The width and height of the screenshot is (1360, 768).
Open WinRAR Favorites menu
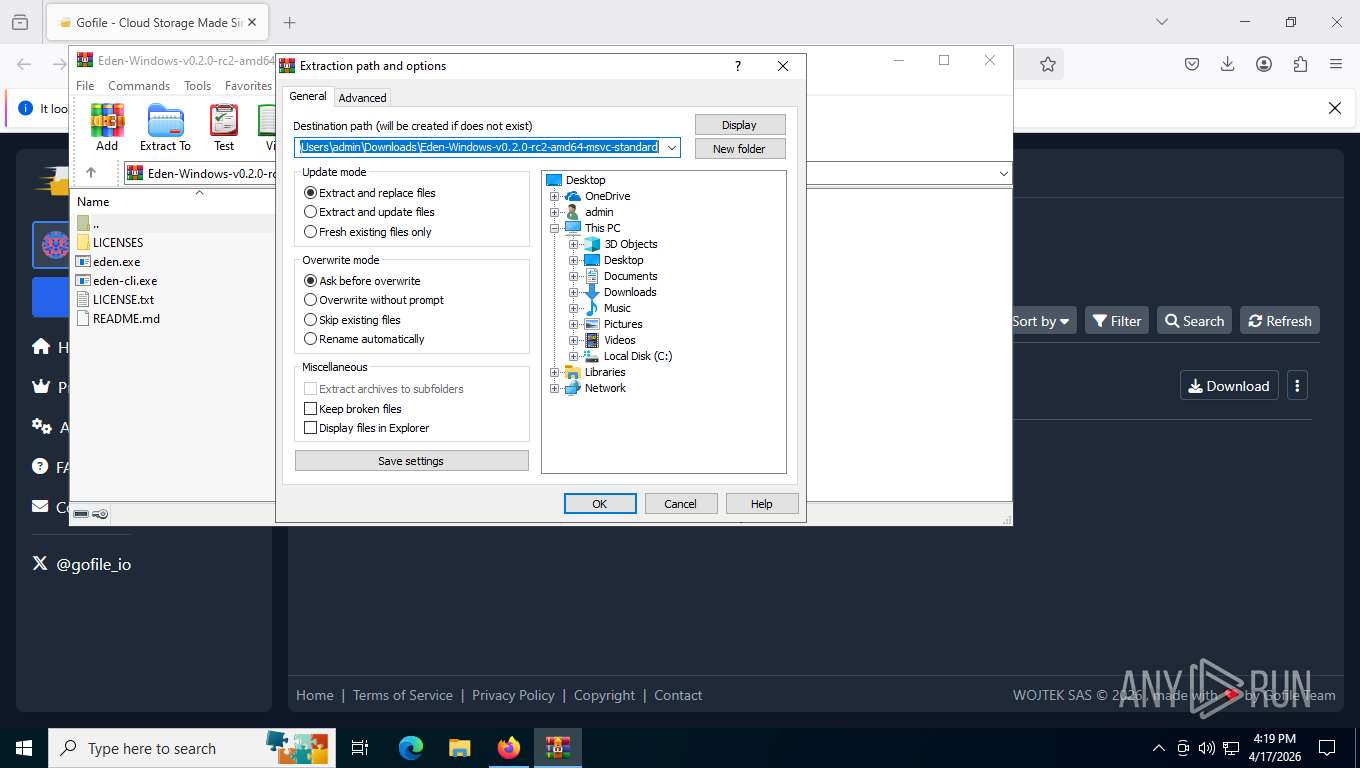pos(248,86)
